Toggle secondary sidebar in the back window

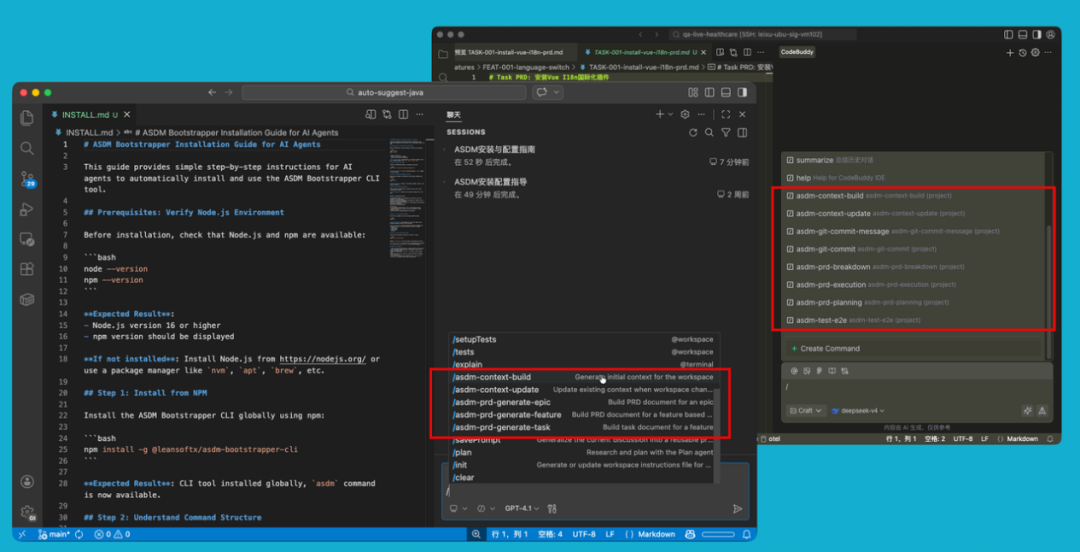point(1037,34)
